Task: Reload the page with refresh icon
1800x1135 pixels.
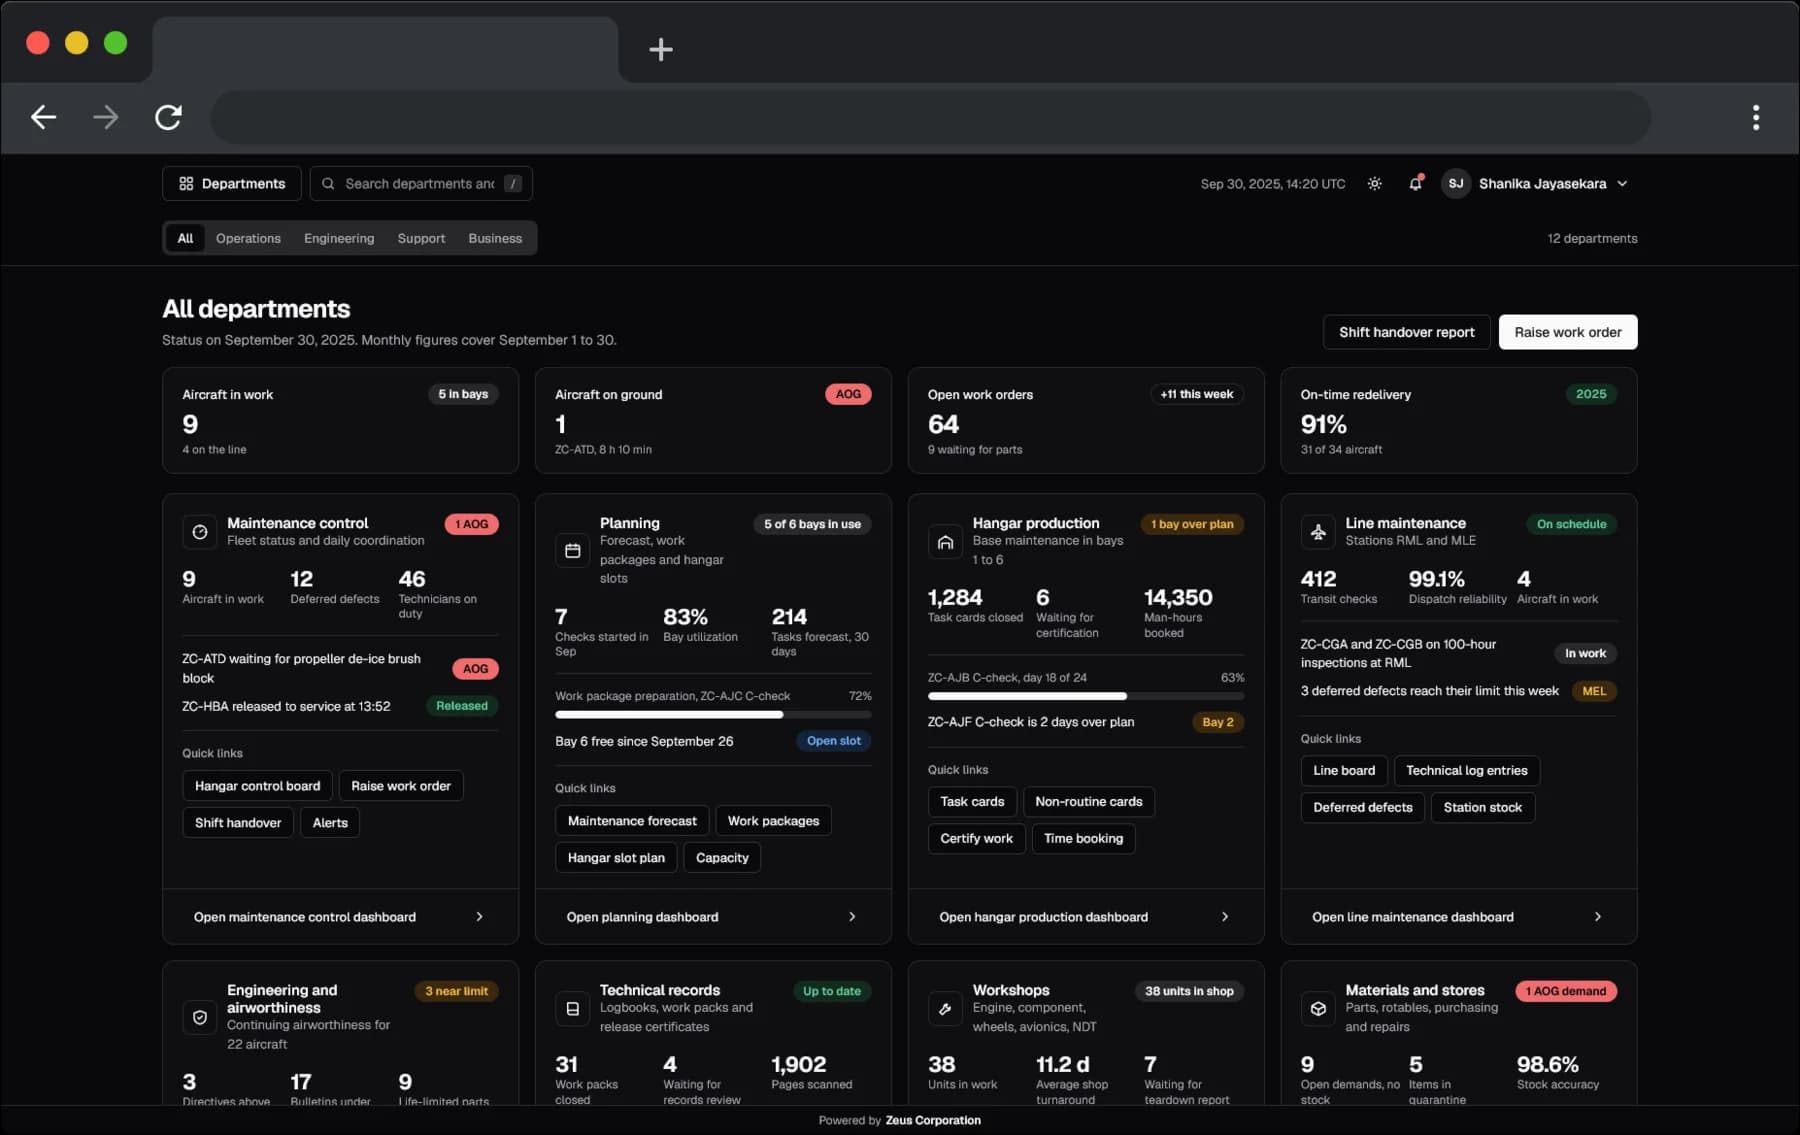Action: pos(168,117)
